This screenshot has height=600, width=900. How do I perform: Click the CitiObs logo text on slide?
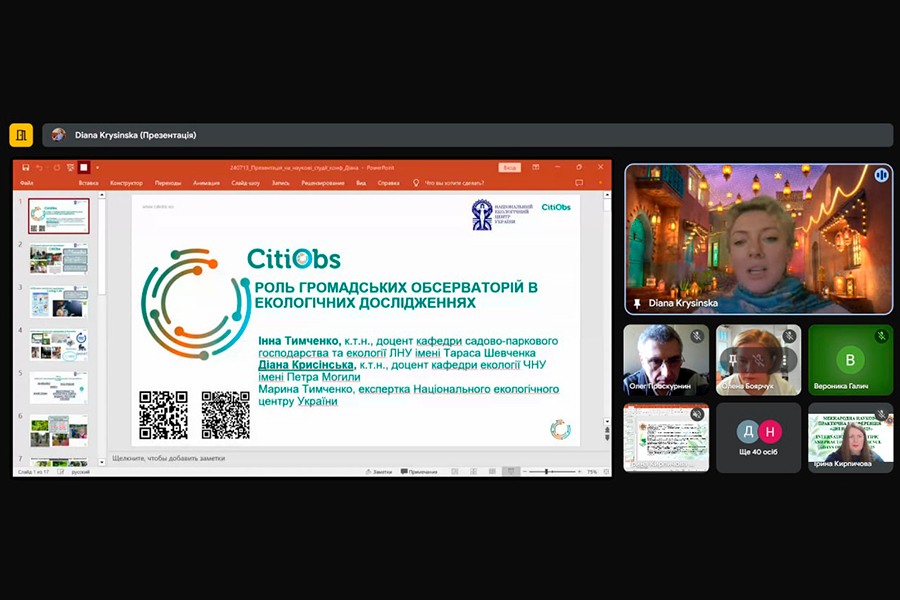tap(294, 259)
